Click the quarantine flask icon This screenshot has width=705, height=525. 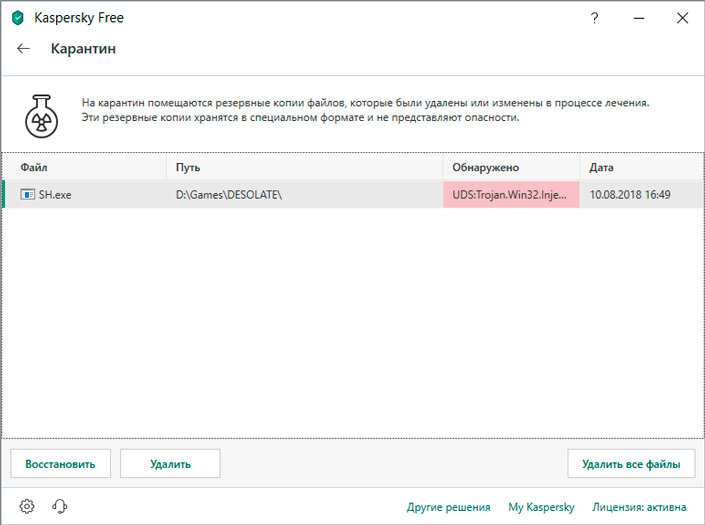(x=41, y=116)
